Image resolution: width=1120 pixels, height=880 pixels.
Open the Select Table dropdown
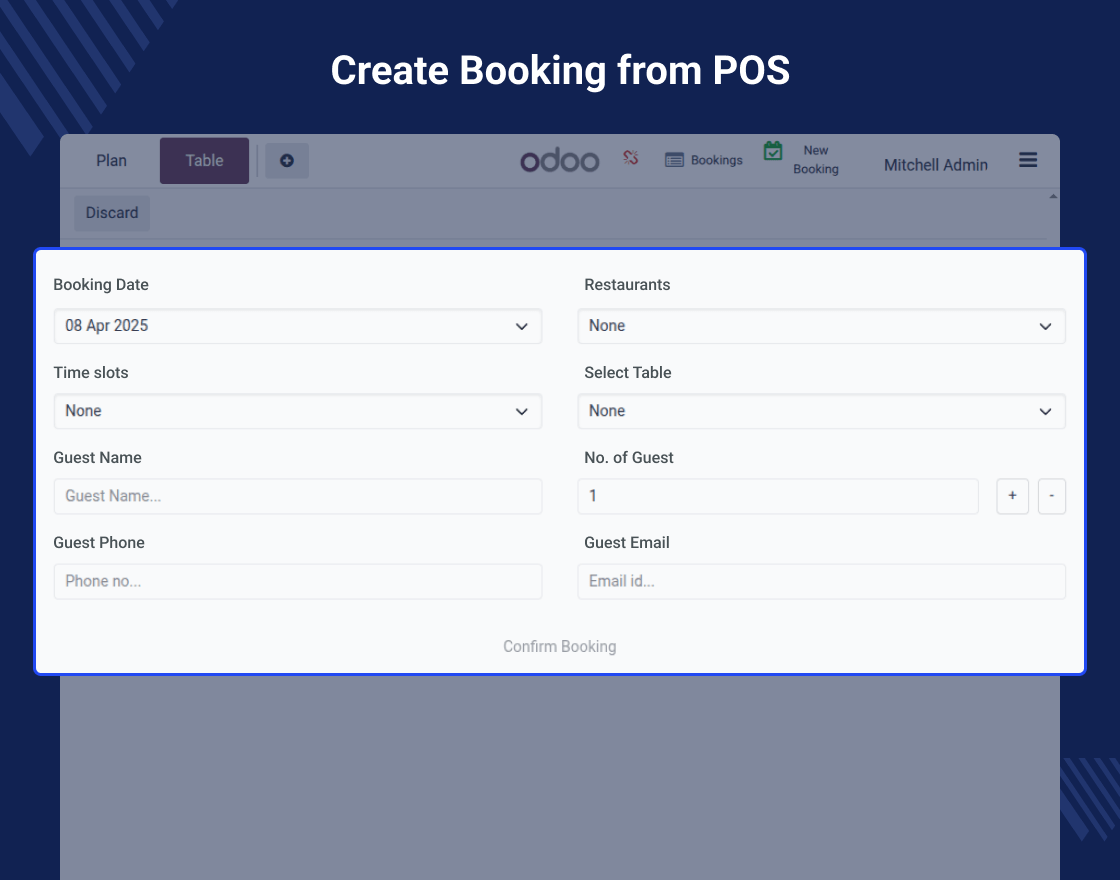tap(821, 411)
